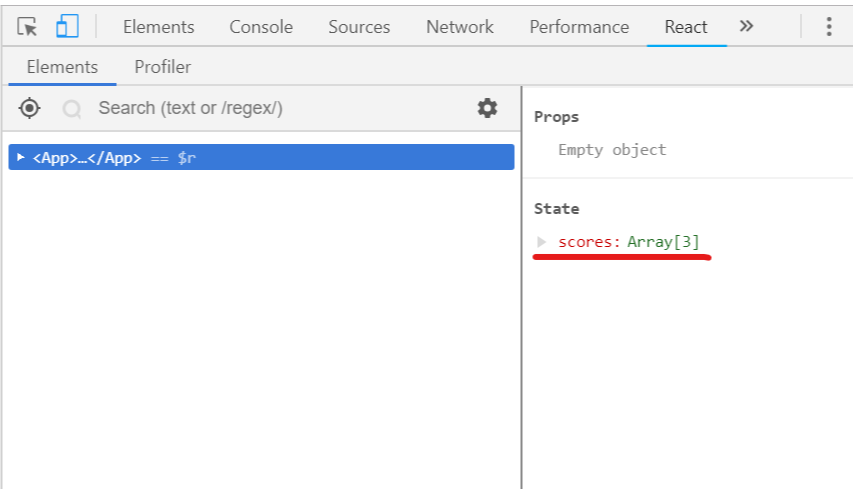Select the top-level Elements tab
Image resolution: width=853 pixels, height=489 pixels.
[158, 27]
